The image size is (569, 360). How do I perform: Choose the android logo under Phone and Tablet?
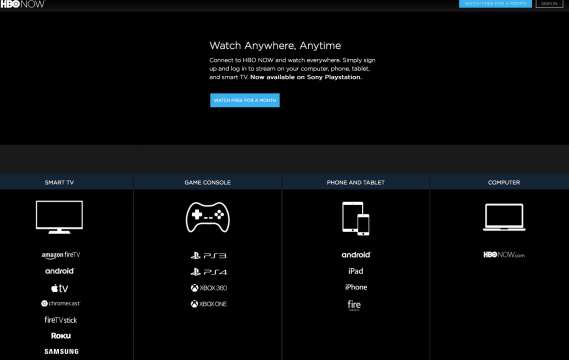tap(356, 255)
